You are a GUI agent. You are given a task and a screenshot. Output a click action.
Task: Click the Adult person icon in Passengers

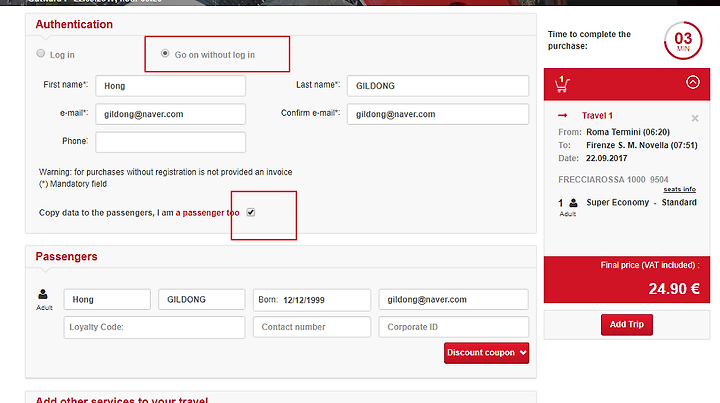coord(43,294)
